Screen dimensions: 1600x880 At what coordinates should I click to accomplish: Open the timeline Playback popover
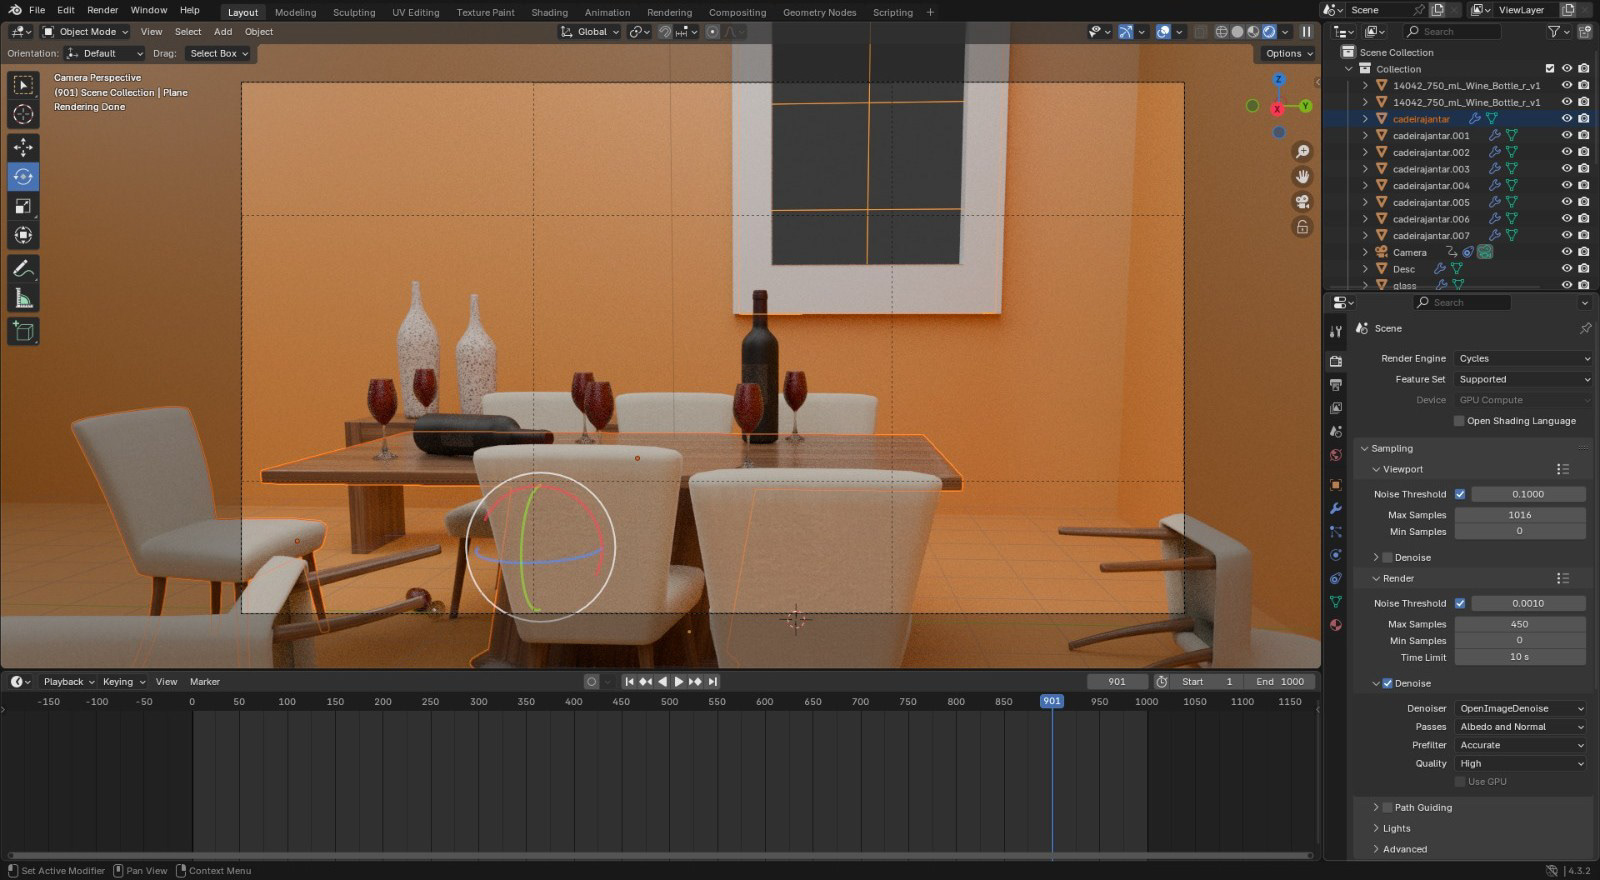tap(69, 682)
